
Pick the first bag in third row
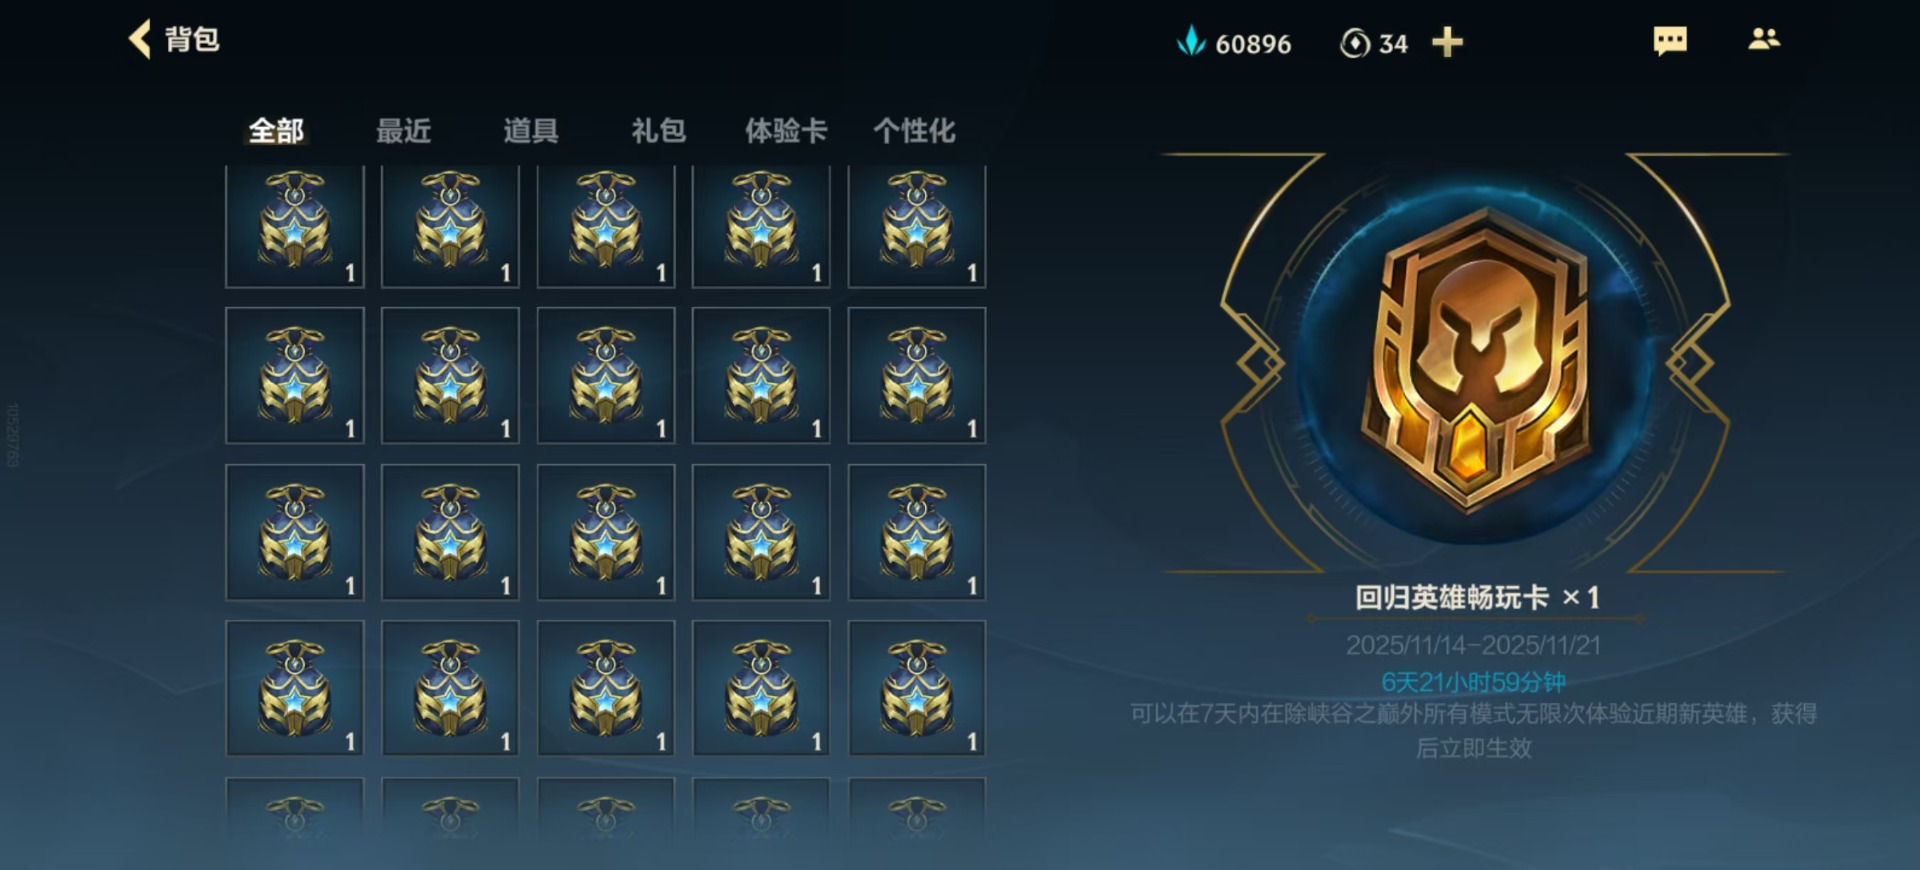click(295, 532)
